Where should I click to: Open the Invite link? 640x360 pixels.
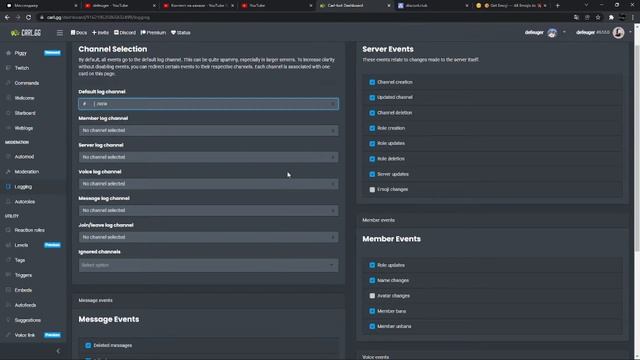pos(100,33)
